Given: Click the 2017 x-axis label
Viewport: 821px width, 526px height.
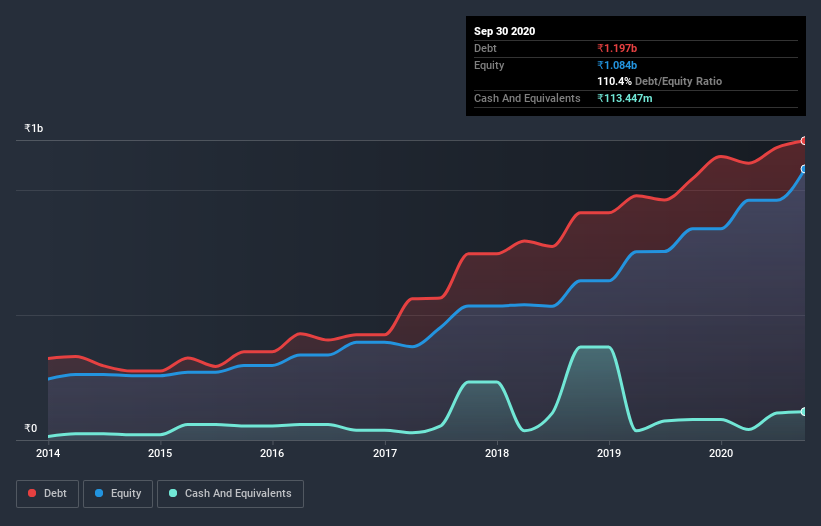Looking at the screenshot, I should coord(385,453).
